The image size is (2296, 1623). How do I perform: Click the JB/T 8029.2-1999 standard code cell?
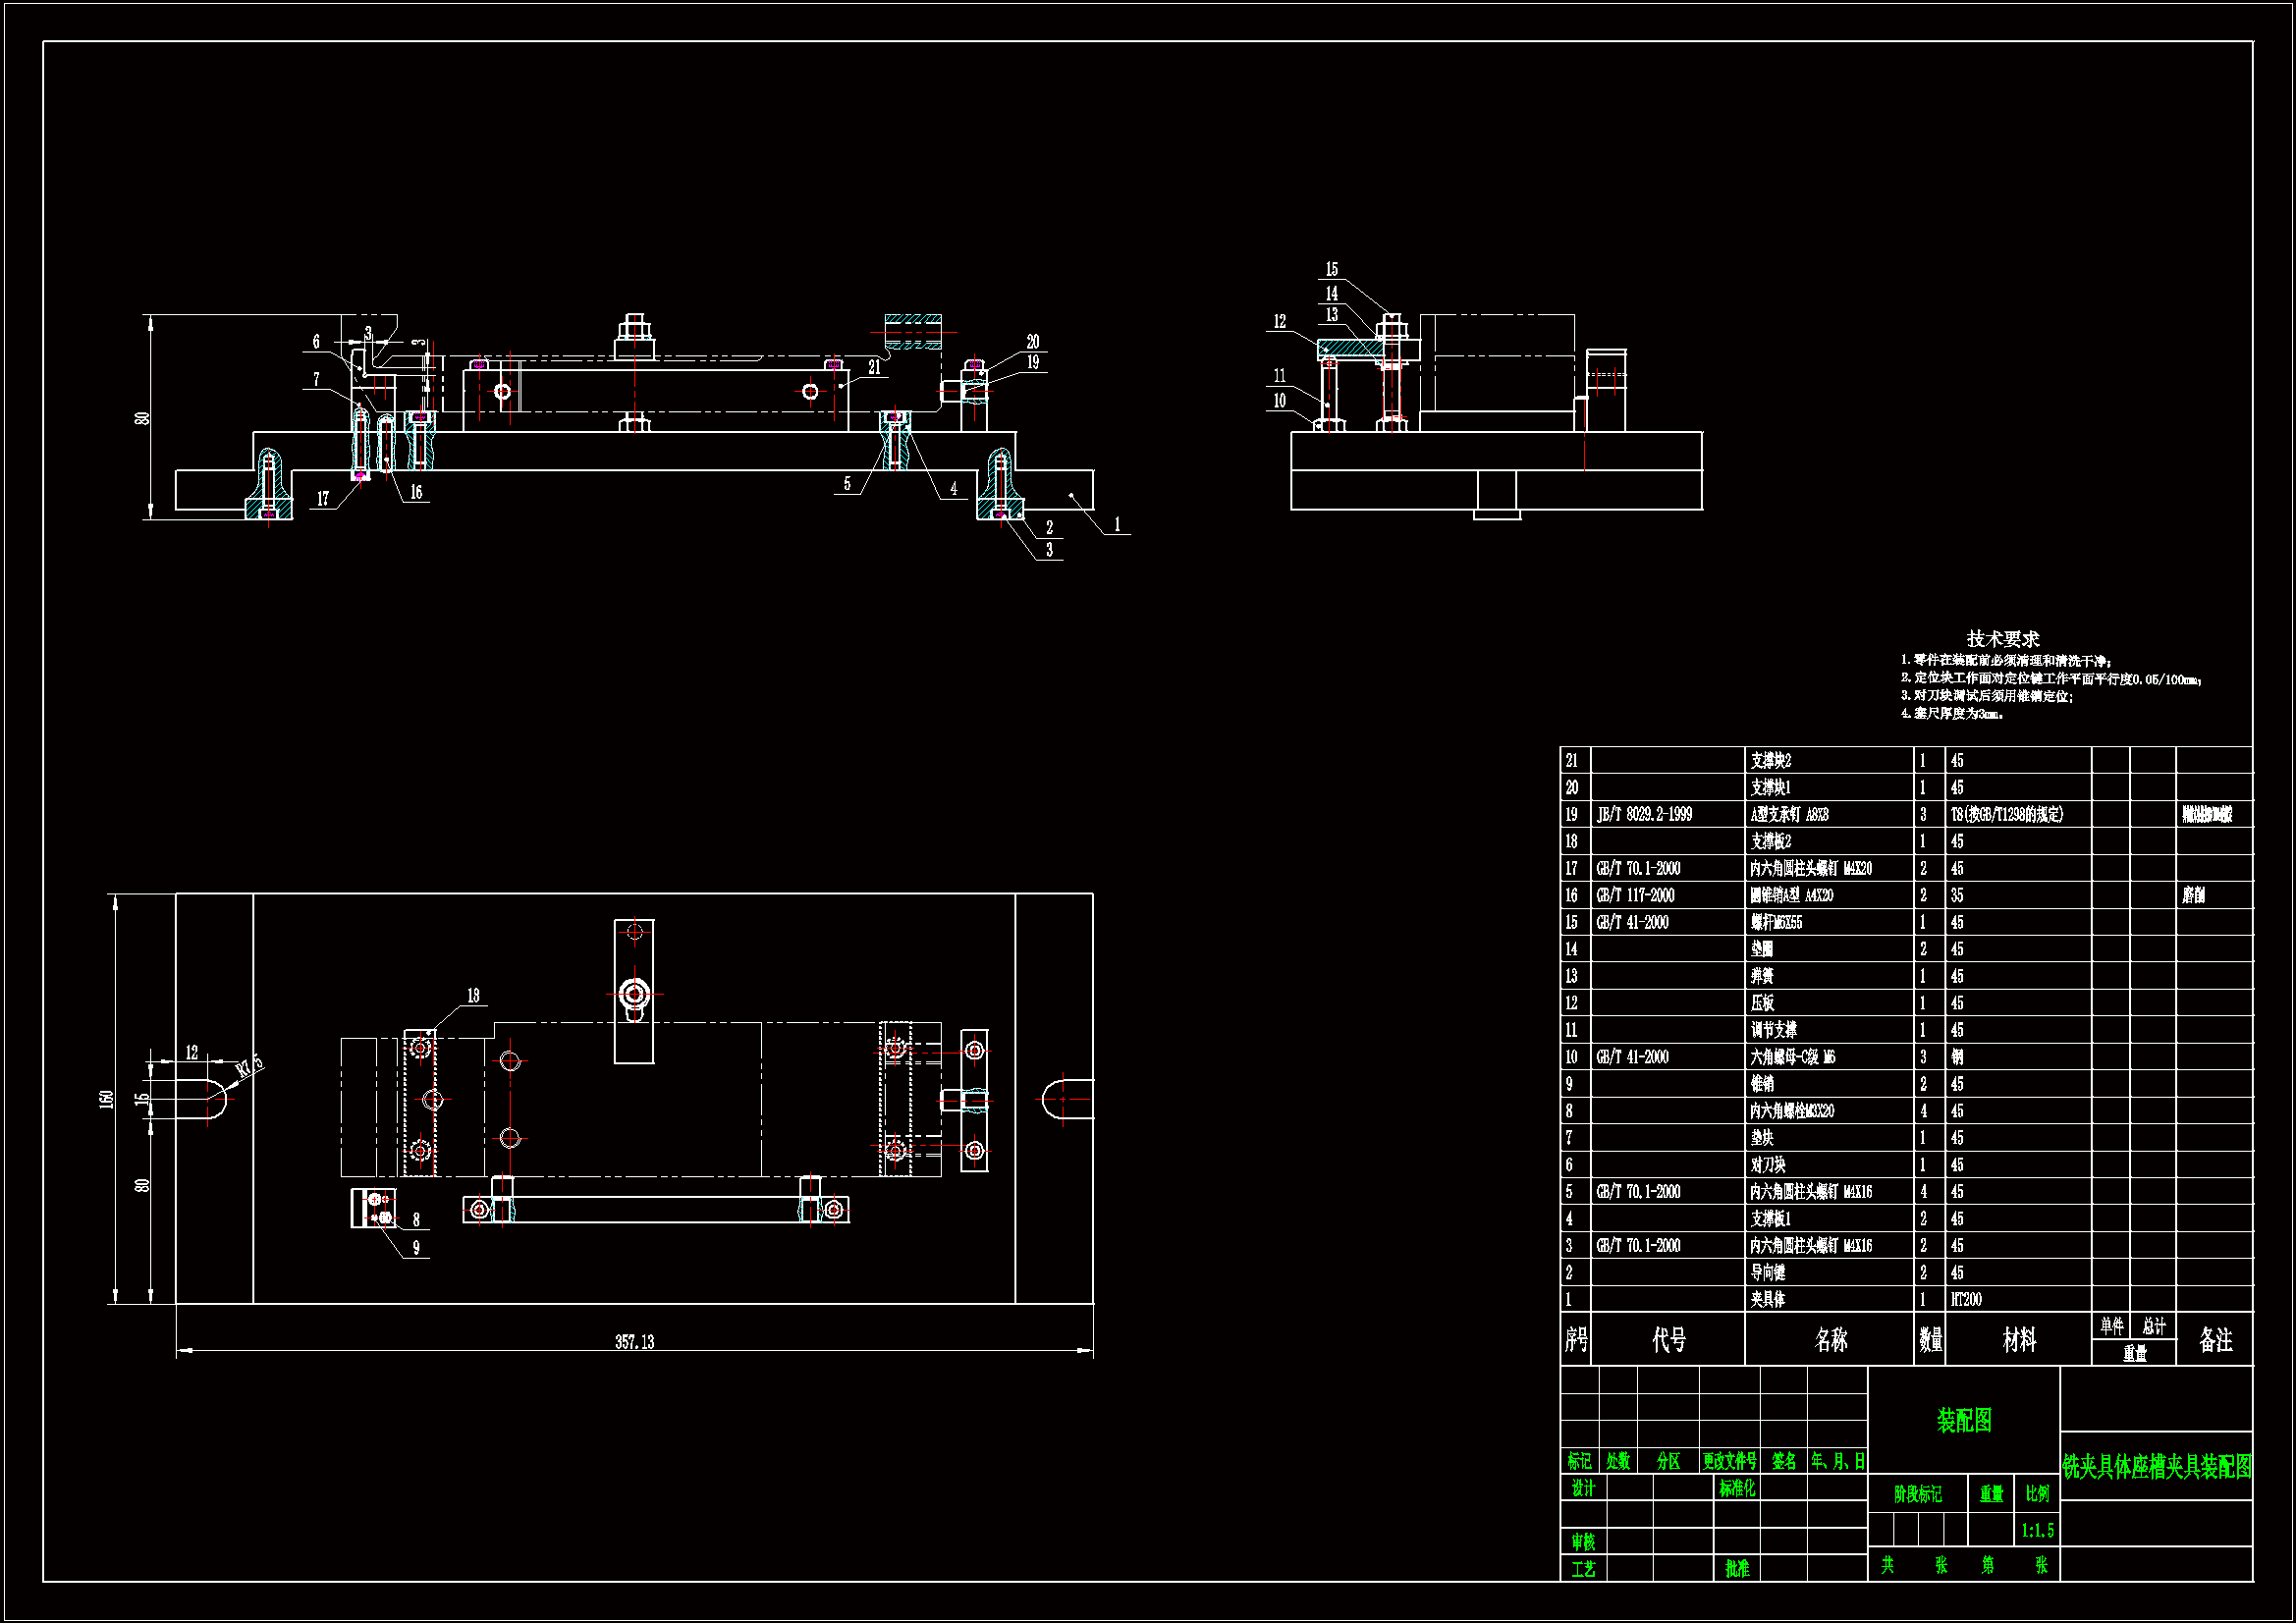click(1644, 815)
